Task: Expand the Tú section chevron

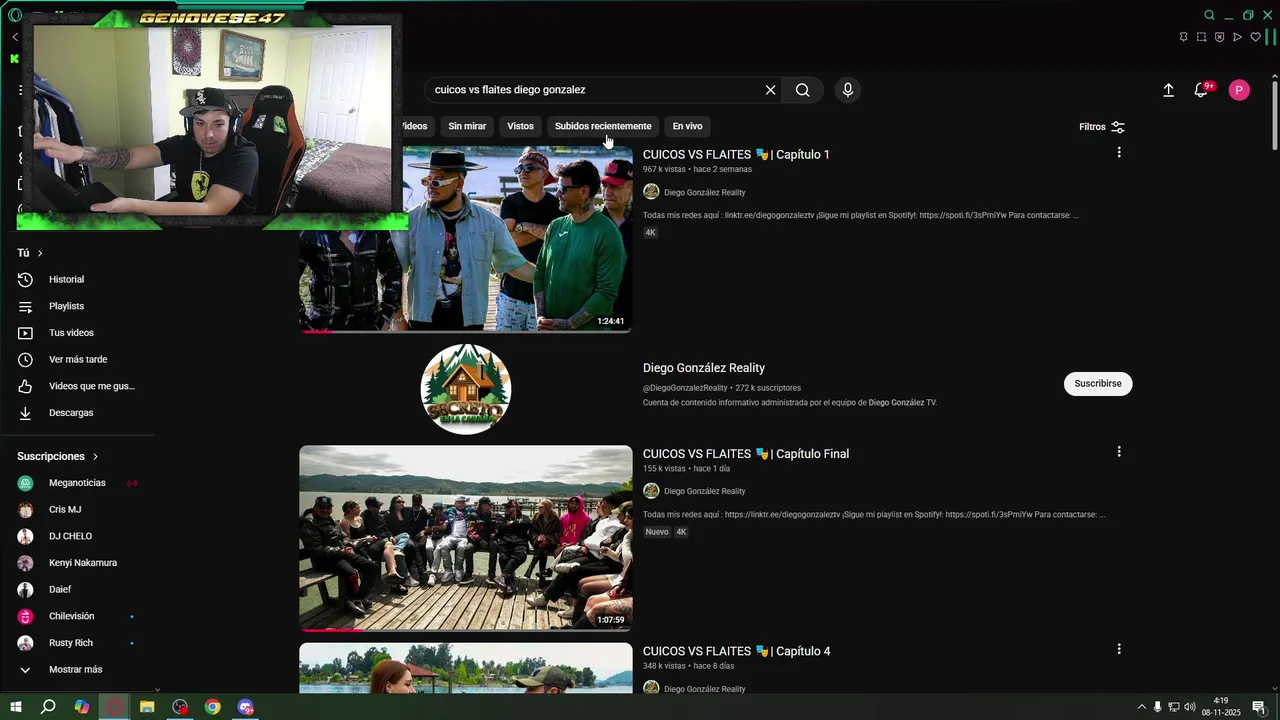Action: pyautogui.click(x=40, y=253)
